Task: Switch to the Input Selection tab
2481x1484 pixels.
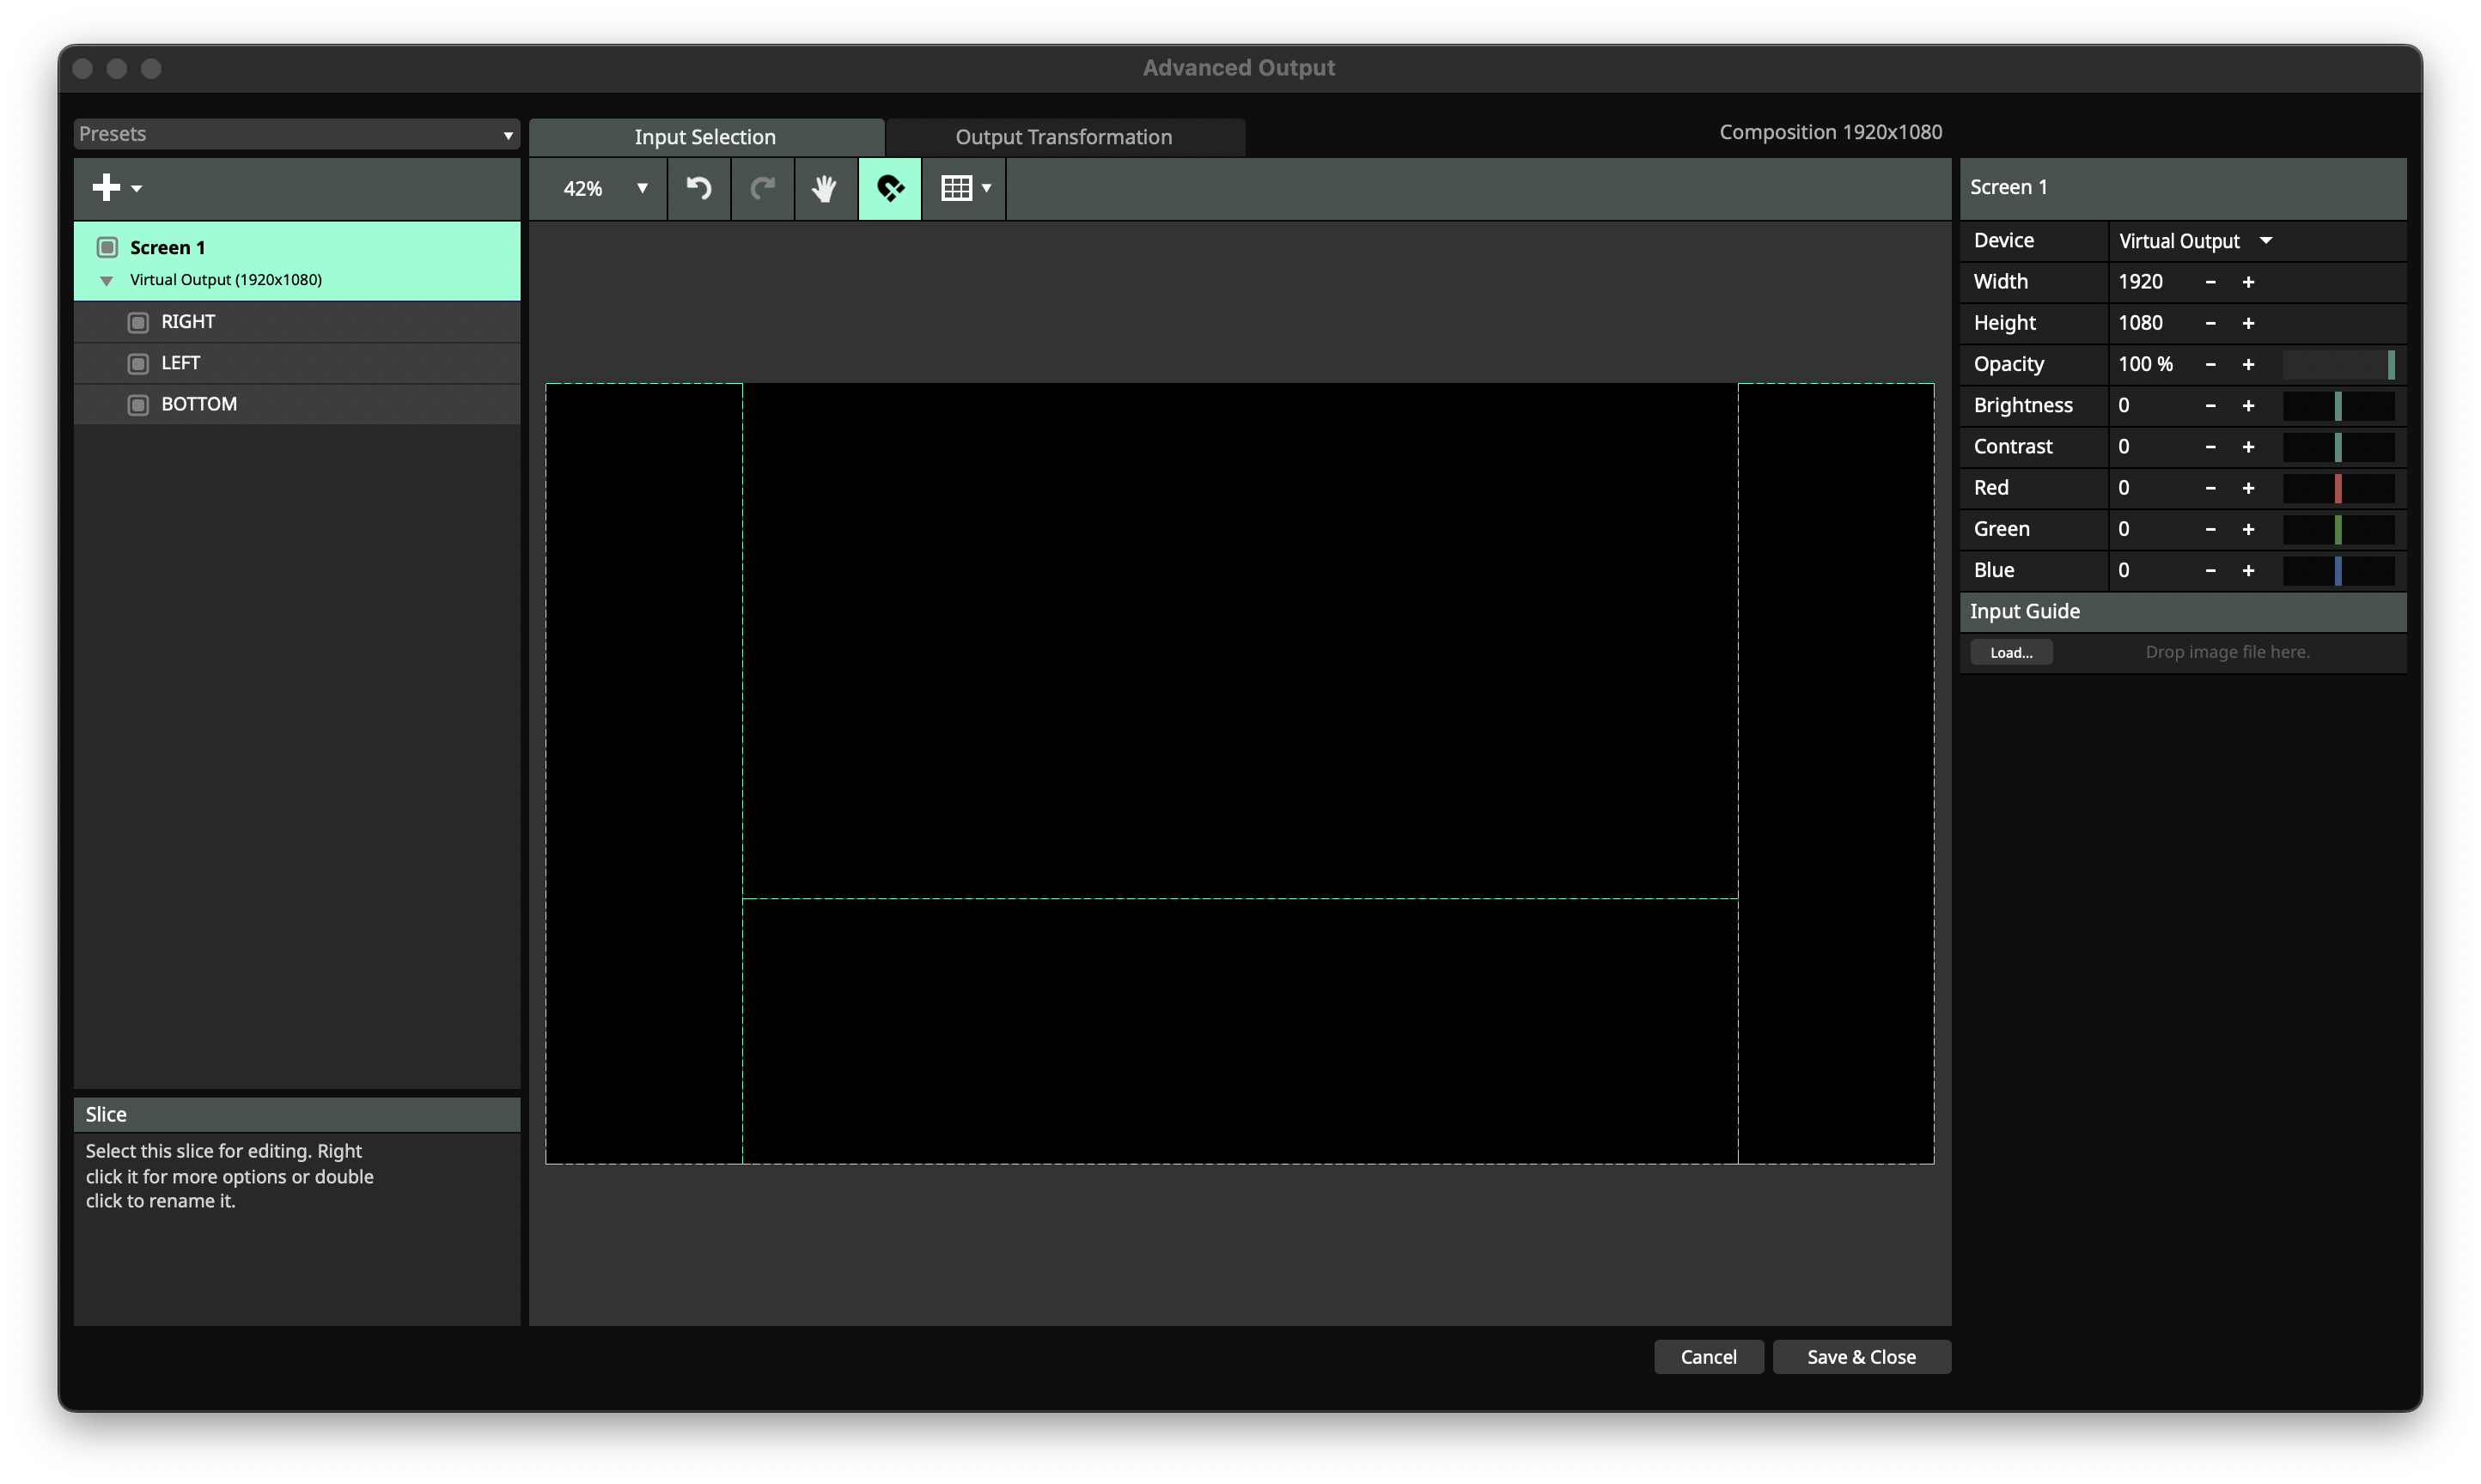Action: [705, 136]
